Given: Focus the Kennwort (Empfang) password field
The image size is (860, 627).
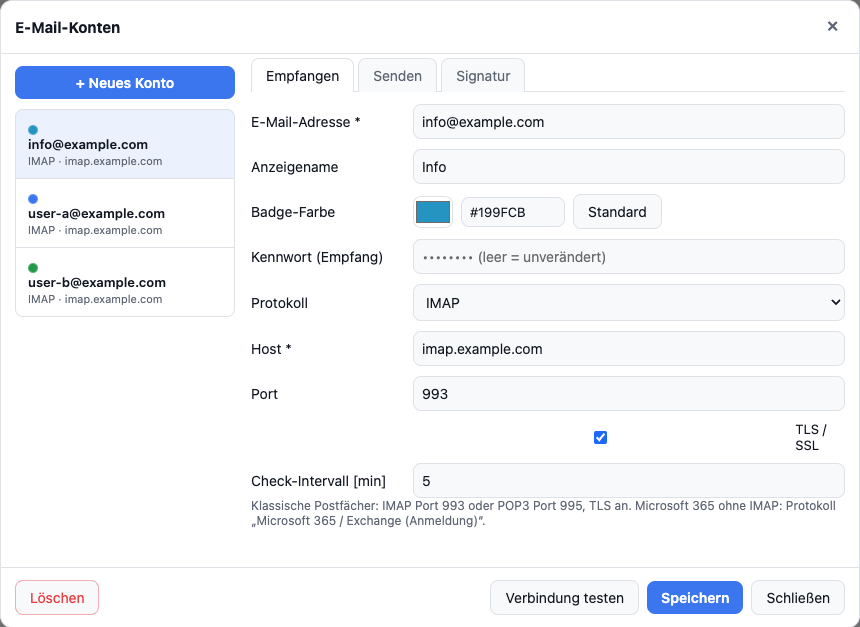Looking at the screenshot, I should click(629, 257).
